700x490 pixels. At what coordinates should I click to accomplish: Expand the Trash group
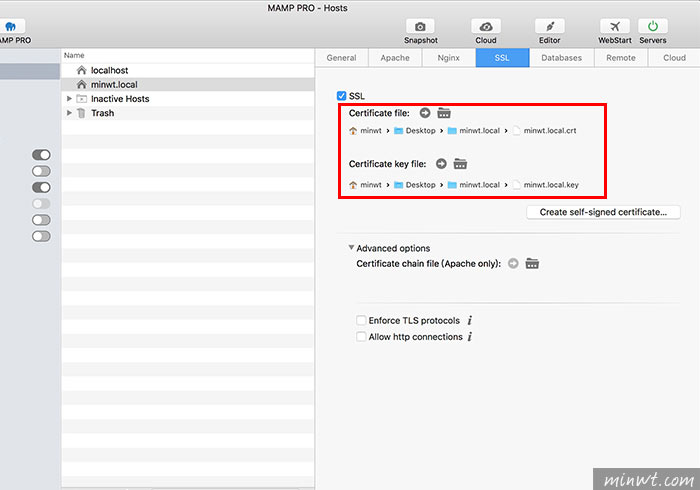click(69, 113)
